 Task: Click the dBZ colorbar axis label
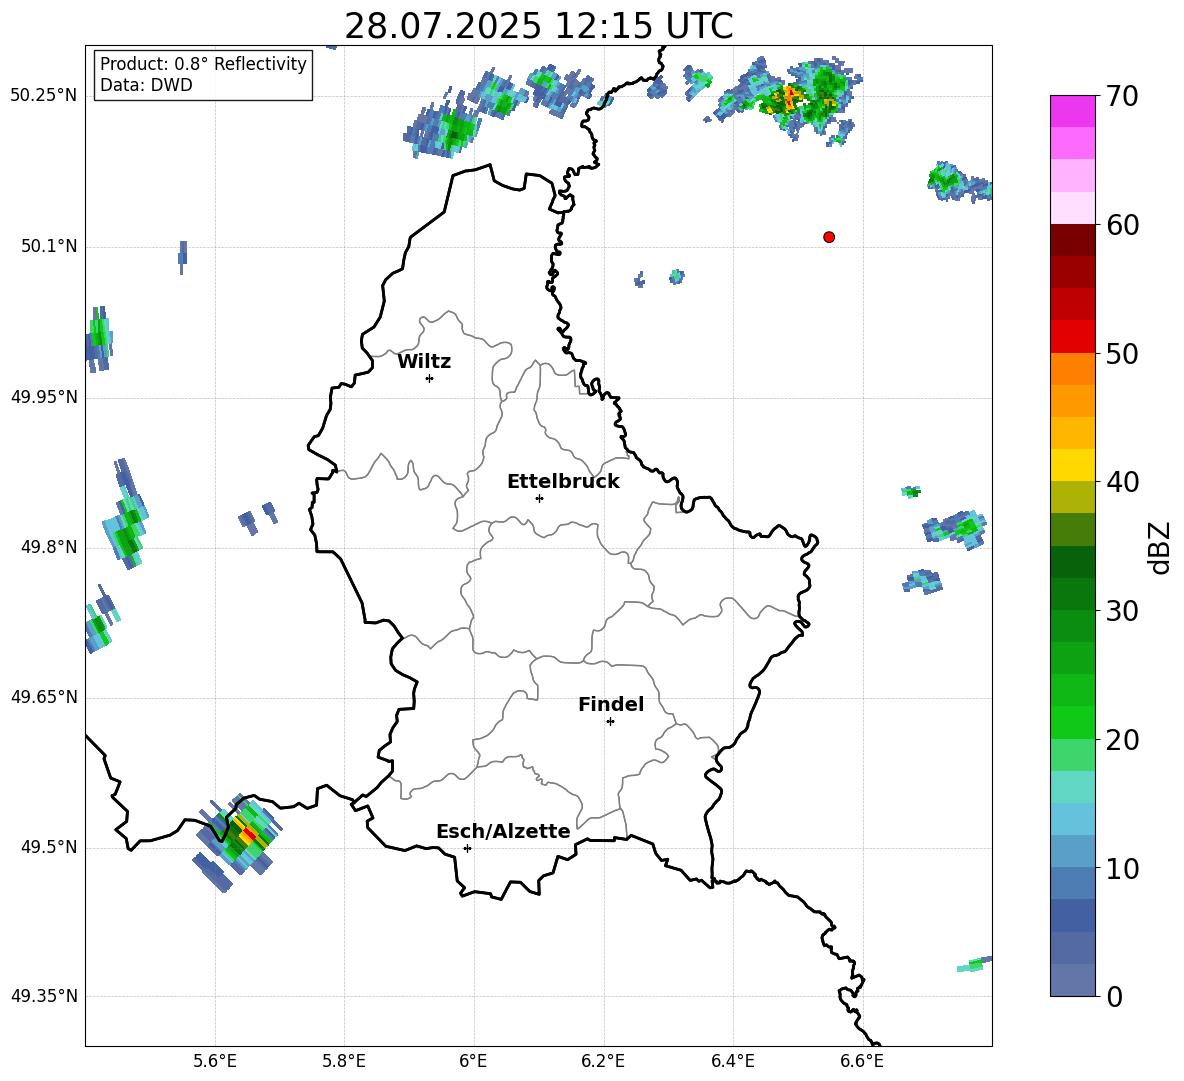(1159, 547)
